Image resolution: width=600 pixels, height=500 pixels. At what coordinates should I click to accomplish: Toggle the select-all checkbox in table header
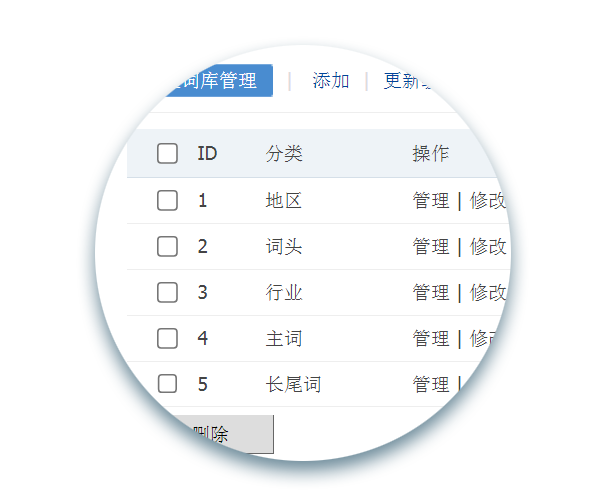point(167,153)
